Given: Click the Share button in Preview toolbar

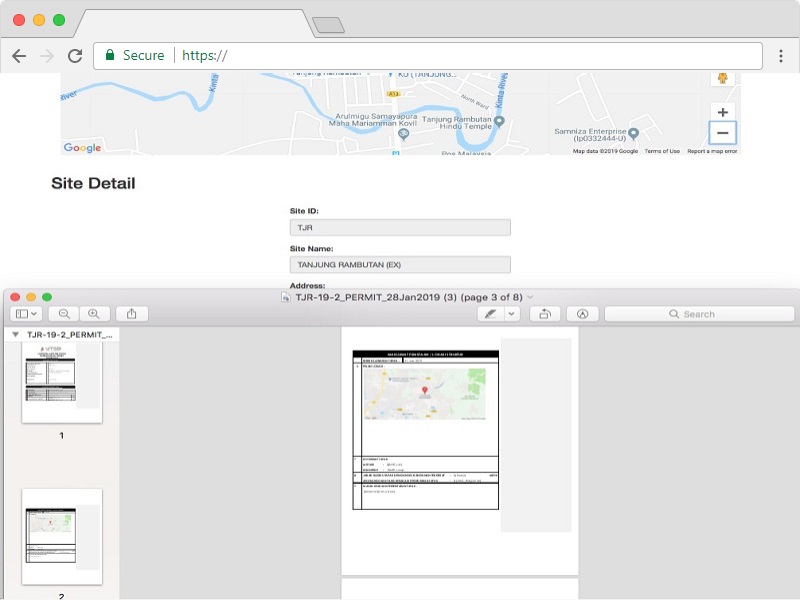Looking at the screenshot, I should point(132,314).
